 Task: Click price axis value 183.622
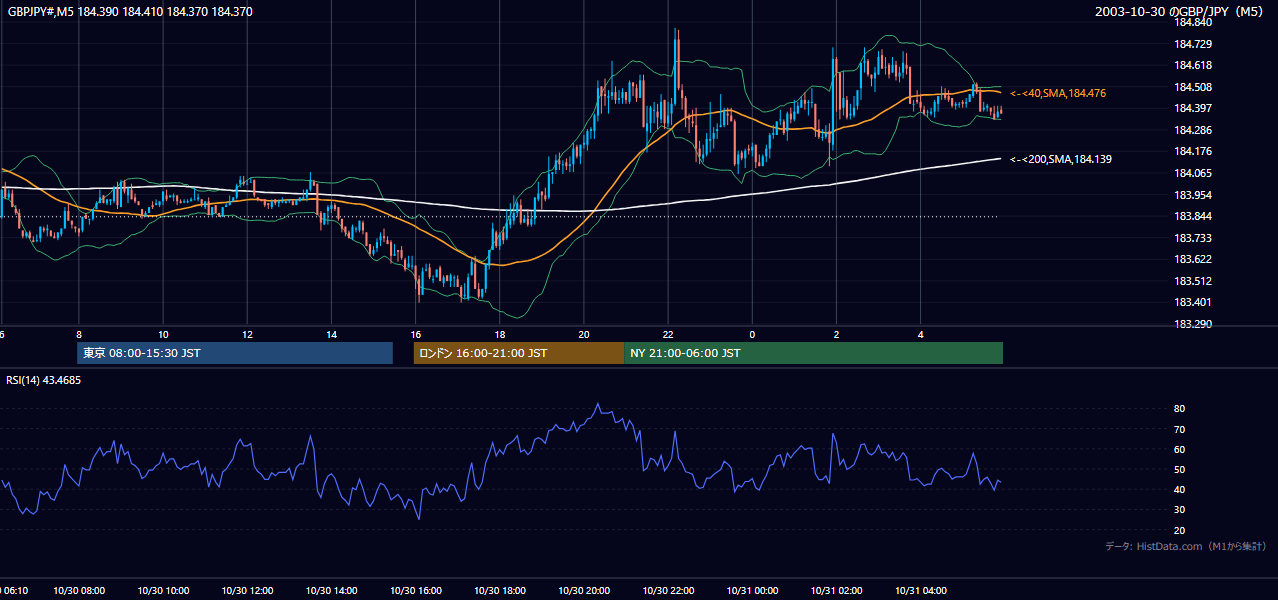point(1193,259)
